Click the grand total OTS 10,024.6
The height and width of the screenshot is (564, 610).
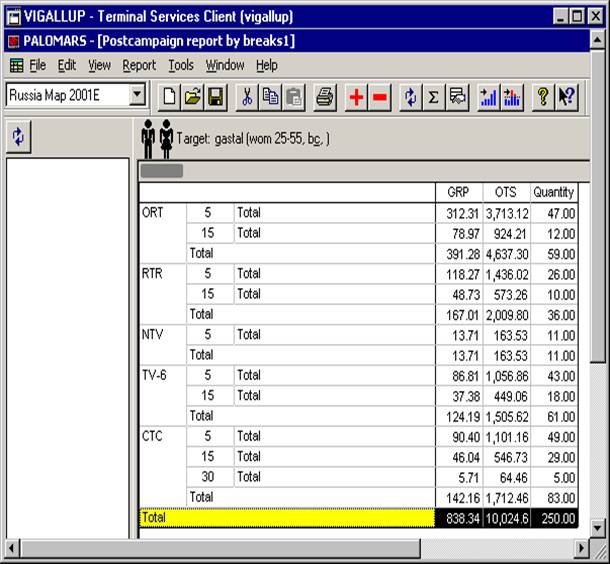click(x=506, y=518)
